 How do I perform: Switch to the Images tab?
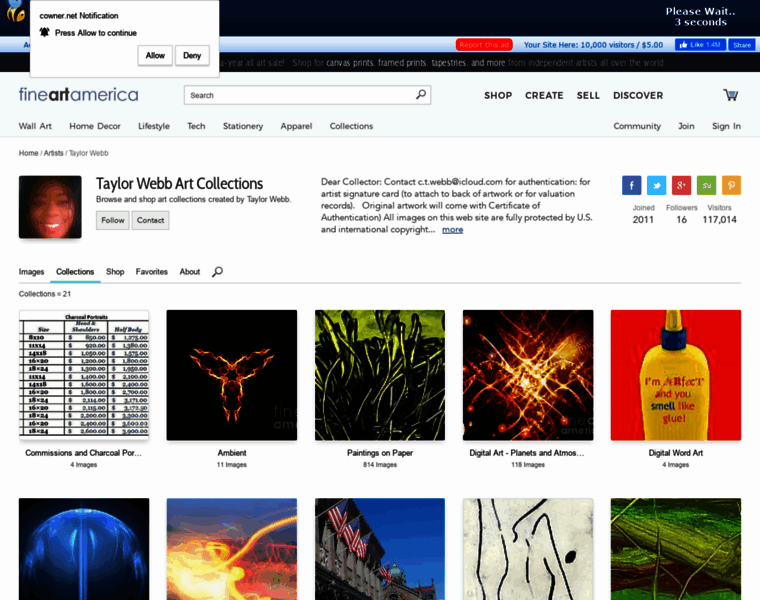(x=32, y=271)
